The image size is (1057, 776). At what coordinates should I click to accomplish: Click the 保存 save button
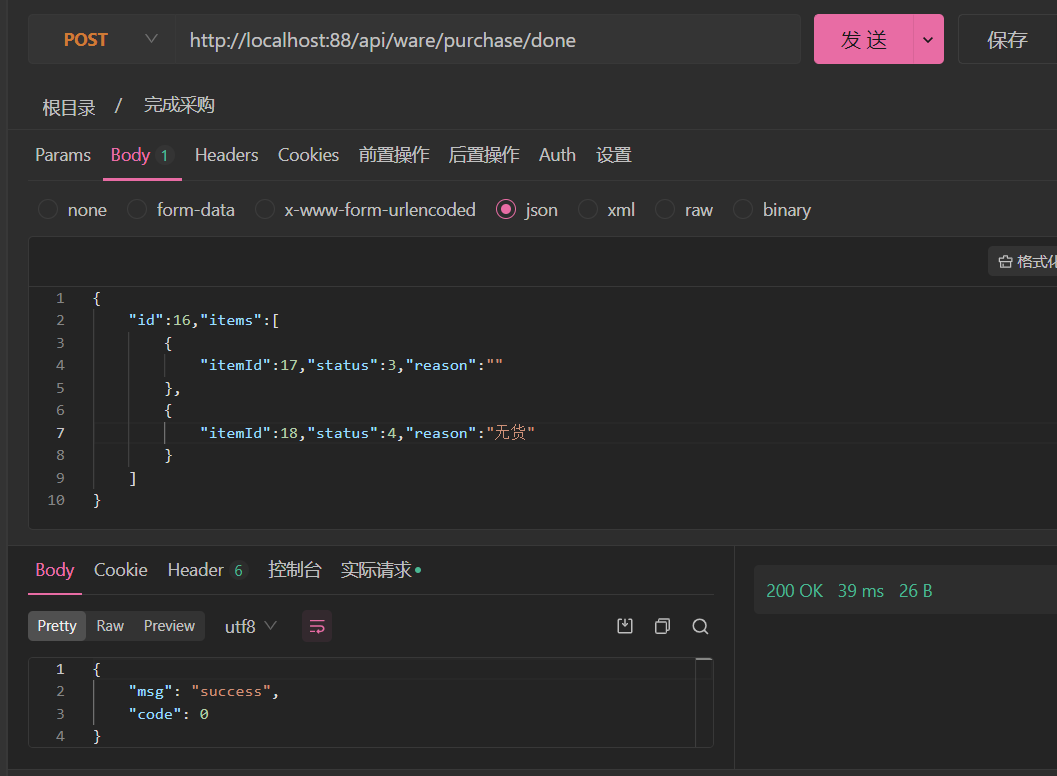(x=1007, y=40)
